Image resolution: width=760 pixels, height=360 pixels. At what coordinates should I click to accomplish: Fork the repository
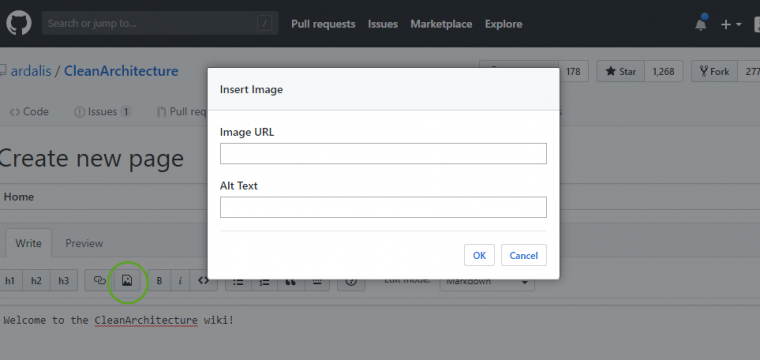[714, 71]
